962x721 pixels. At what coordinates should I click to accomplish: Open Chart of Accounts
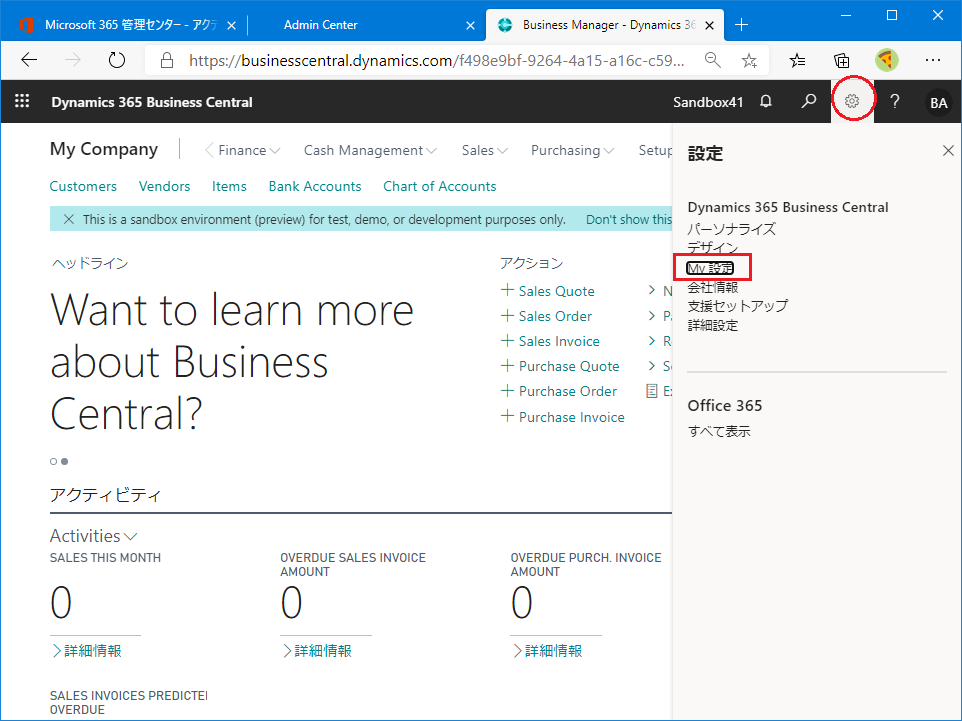point(440,186)
